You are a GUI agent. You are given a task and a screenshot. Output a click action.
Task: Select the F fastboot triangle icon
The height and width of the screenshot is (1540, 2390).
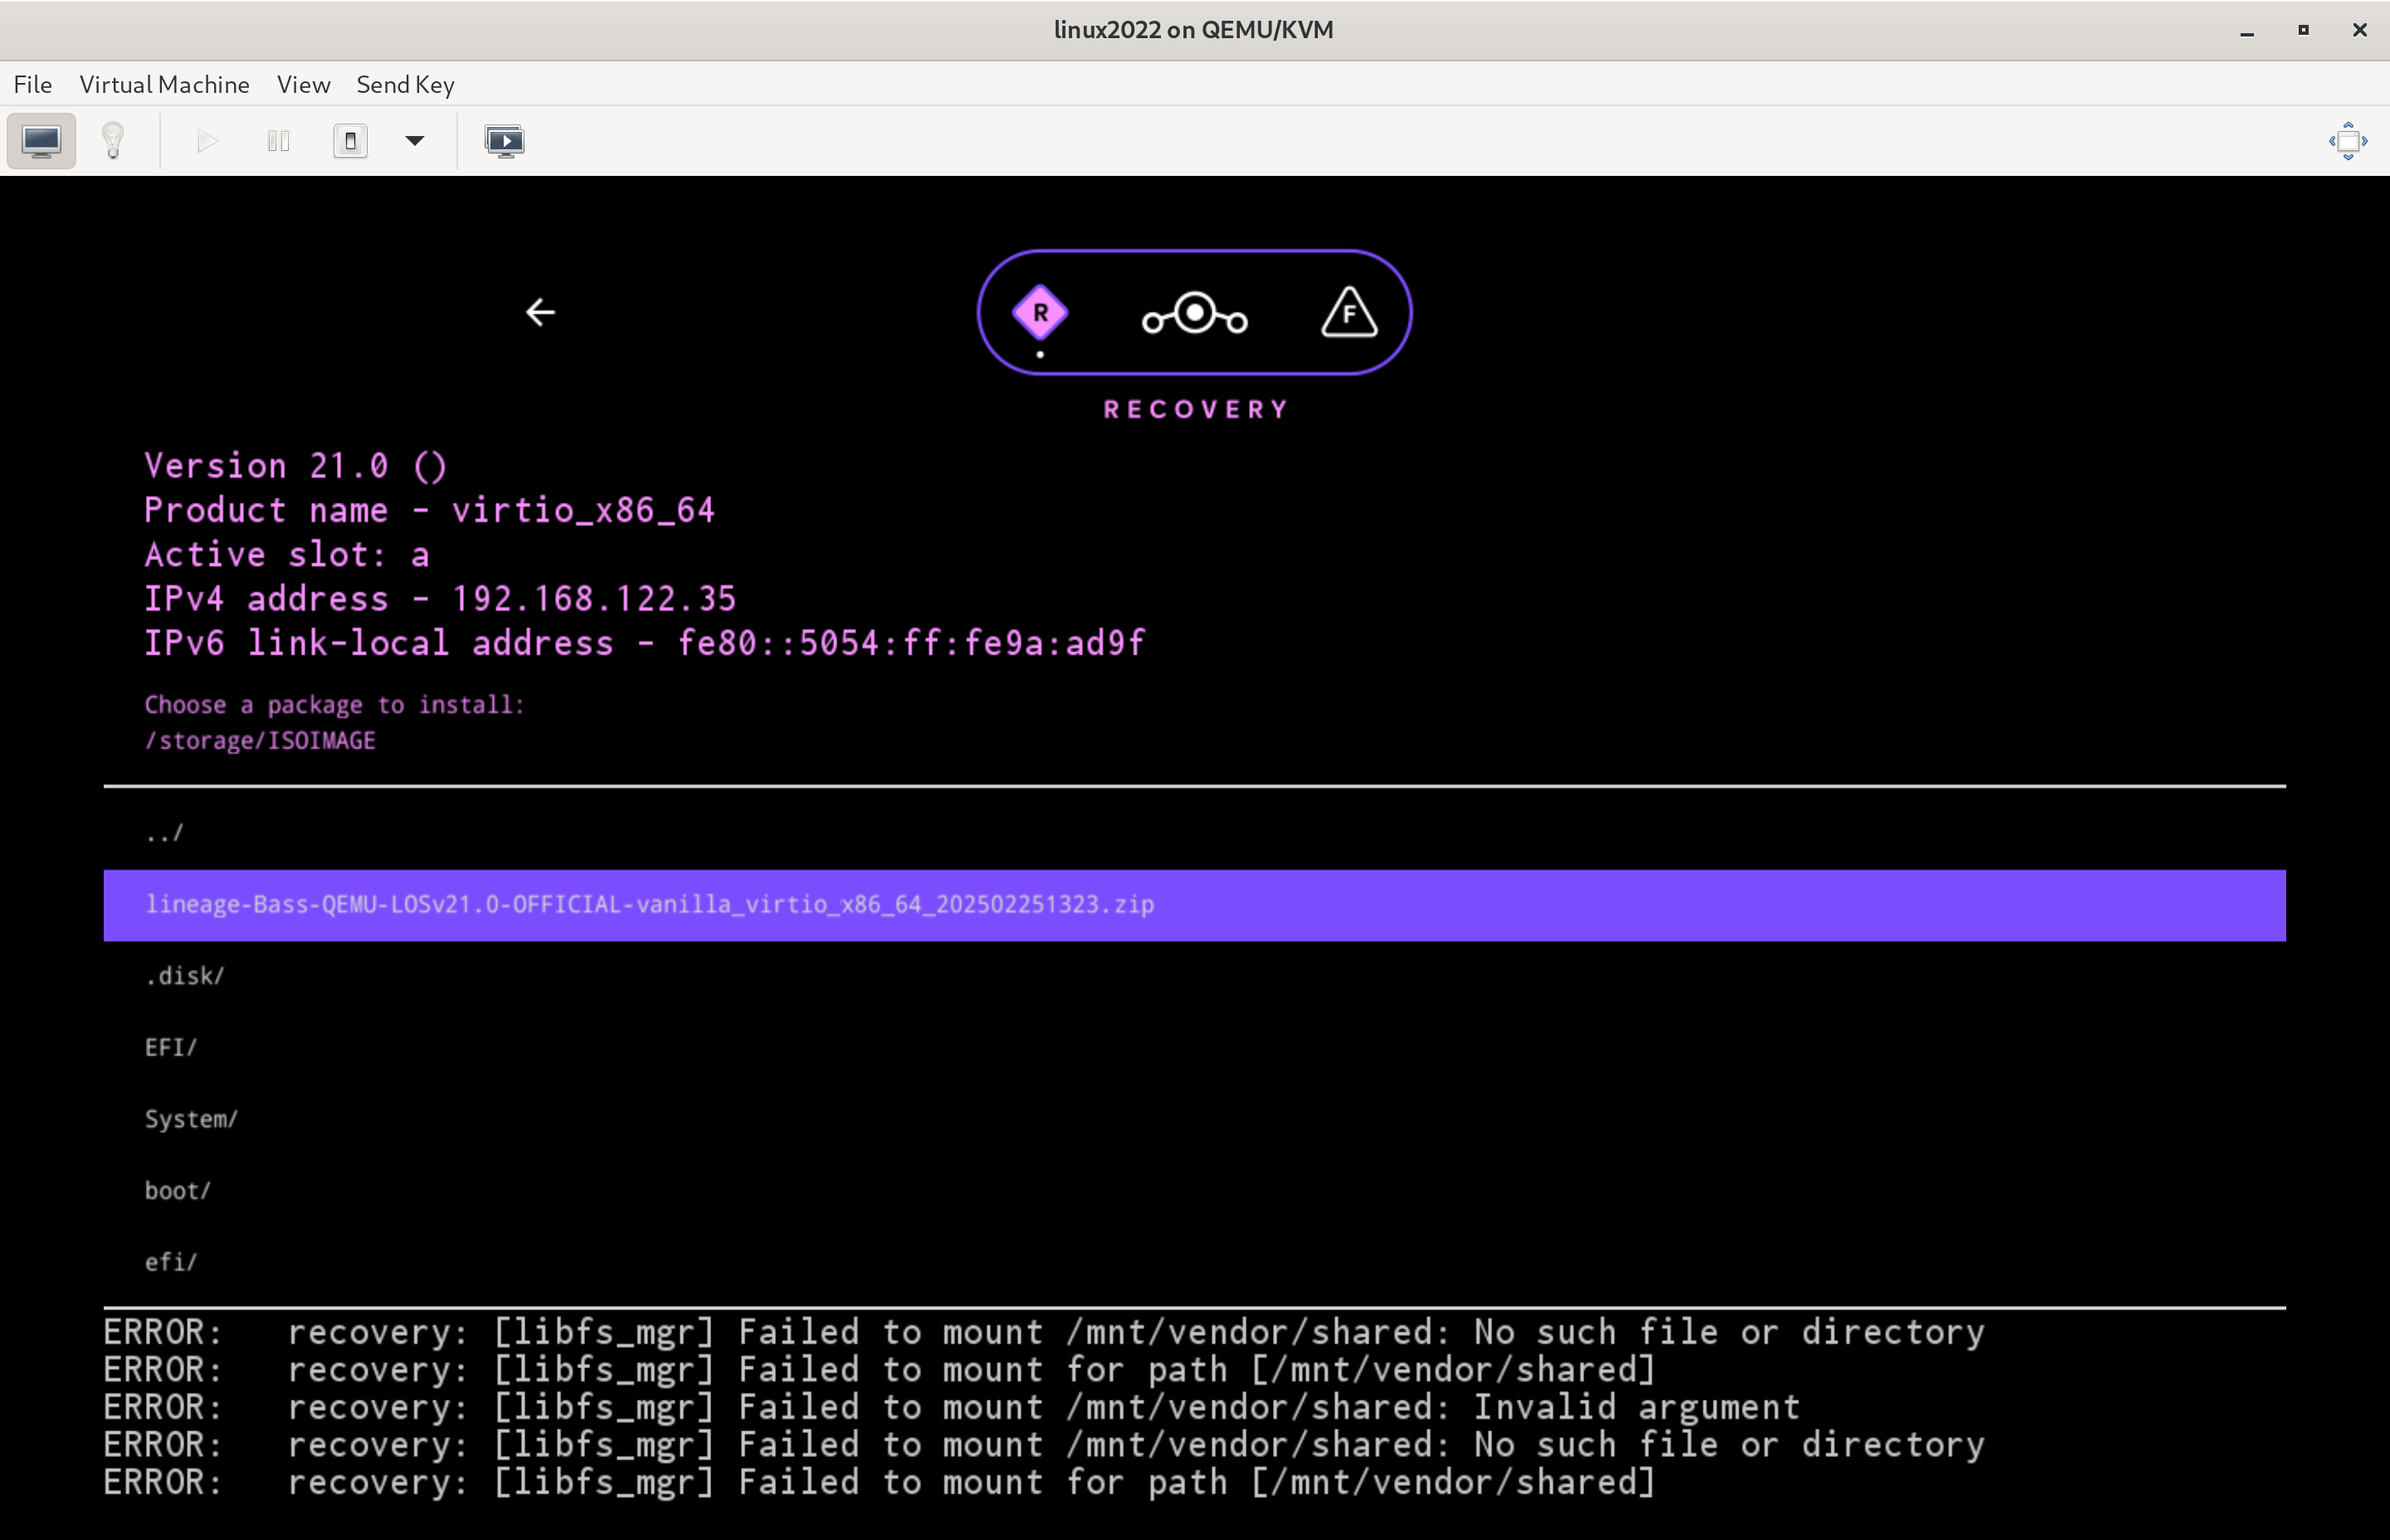coord(1350,312)
